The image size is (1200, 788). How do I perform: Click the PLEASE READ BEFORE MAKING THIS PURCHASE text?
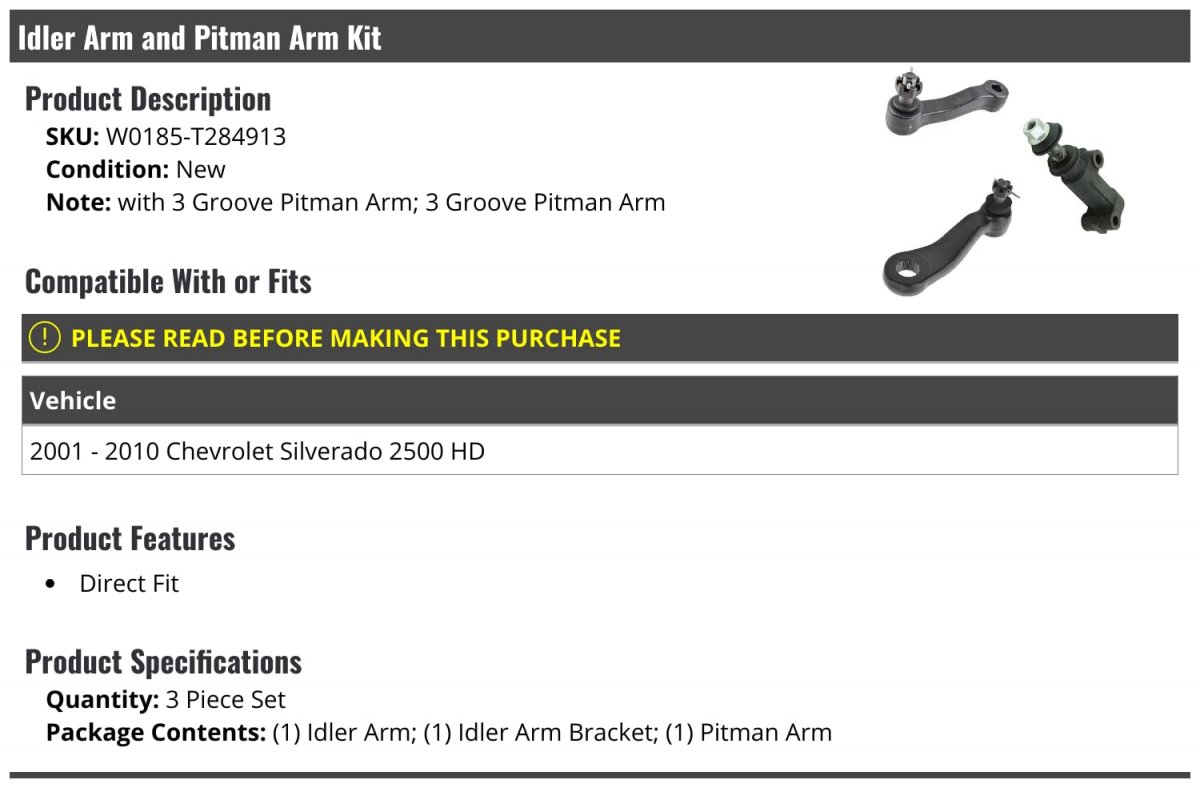click(x=346, y=338)
